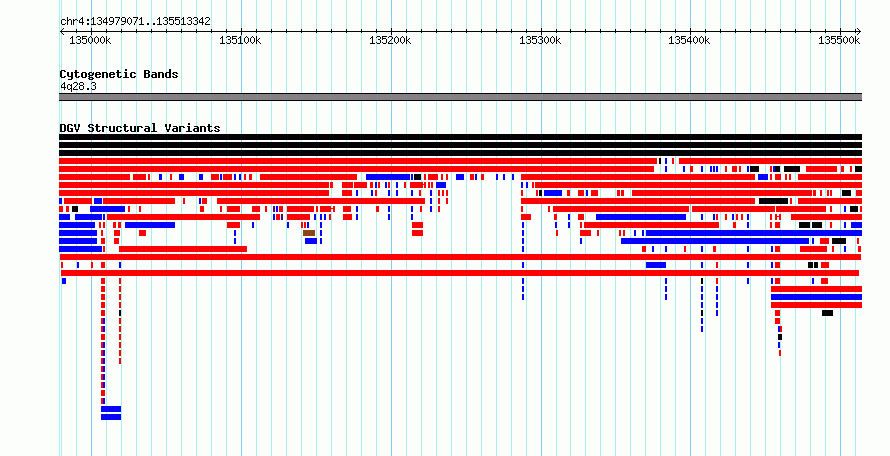
Task: Select the topmost black structural variant bar
Action: click(460, 137)
